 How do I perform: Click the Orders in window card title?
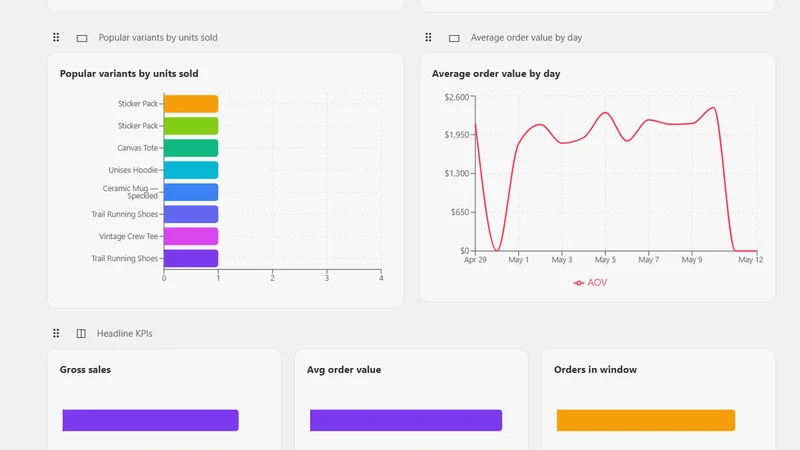(x=595, y=369)
